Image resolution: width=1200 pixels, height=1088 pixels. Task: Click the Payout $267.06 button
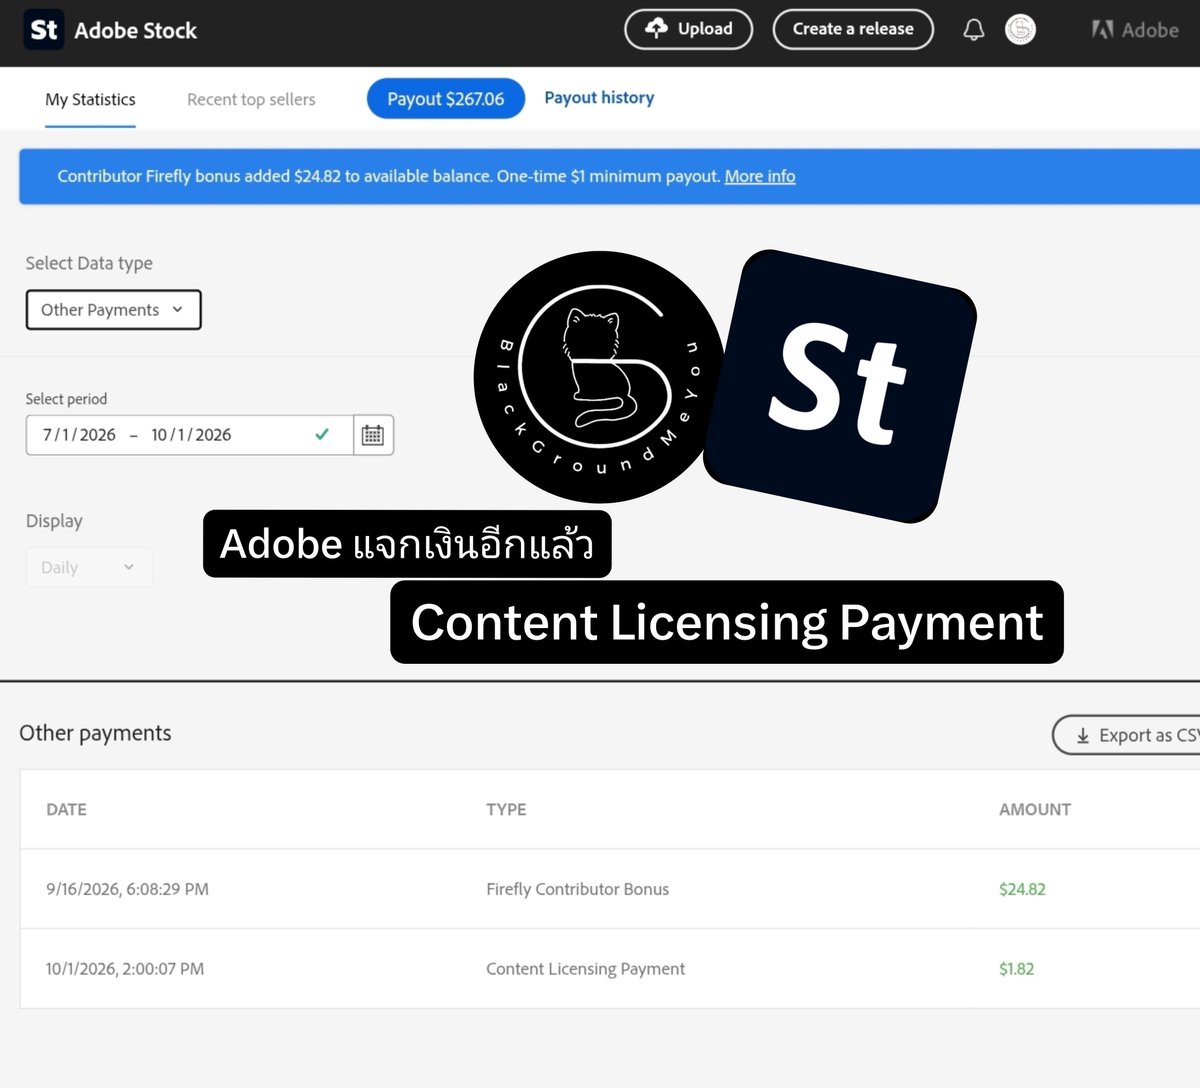point(446,98)
